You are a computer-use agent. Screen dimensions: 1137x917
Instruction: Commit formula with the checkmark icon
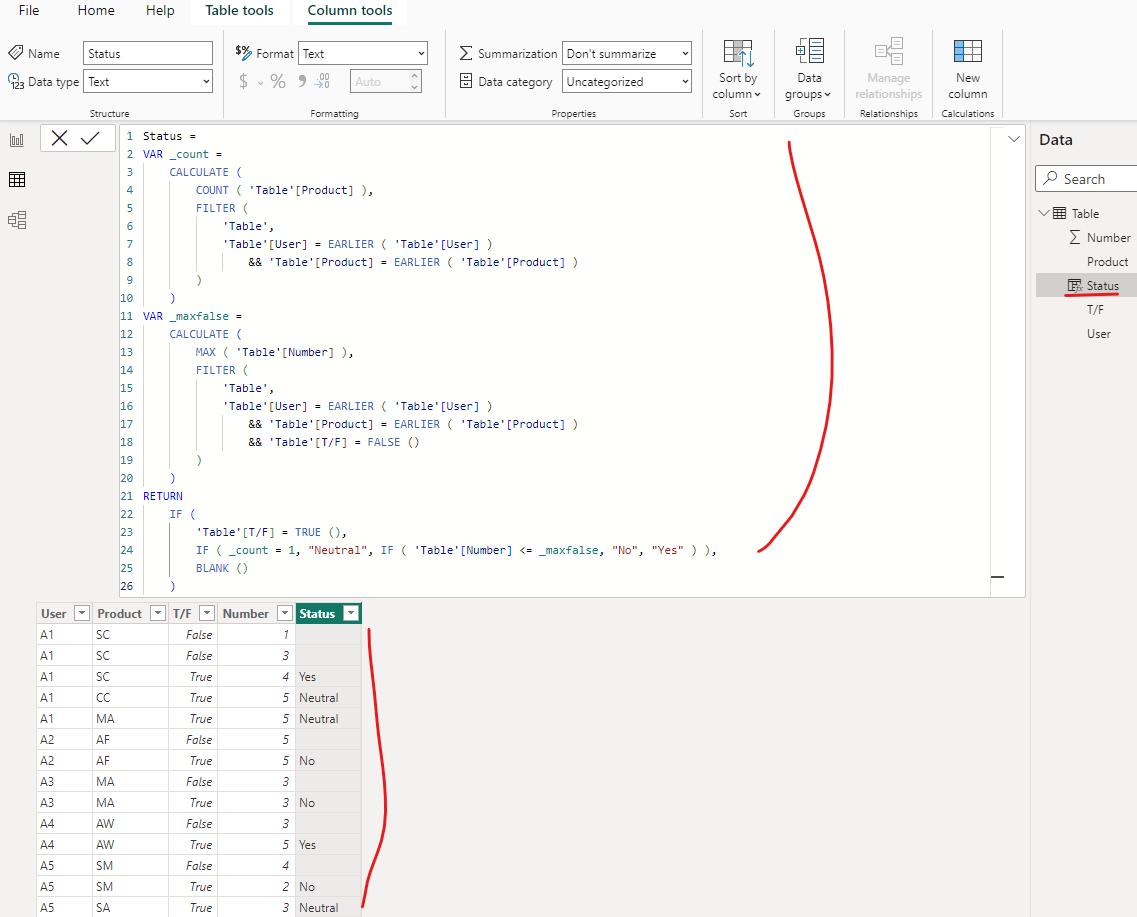[90, 138]
